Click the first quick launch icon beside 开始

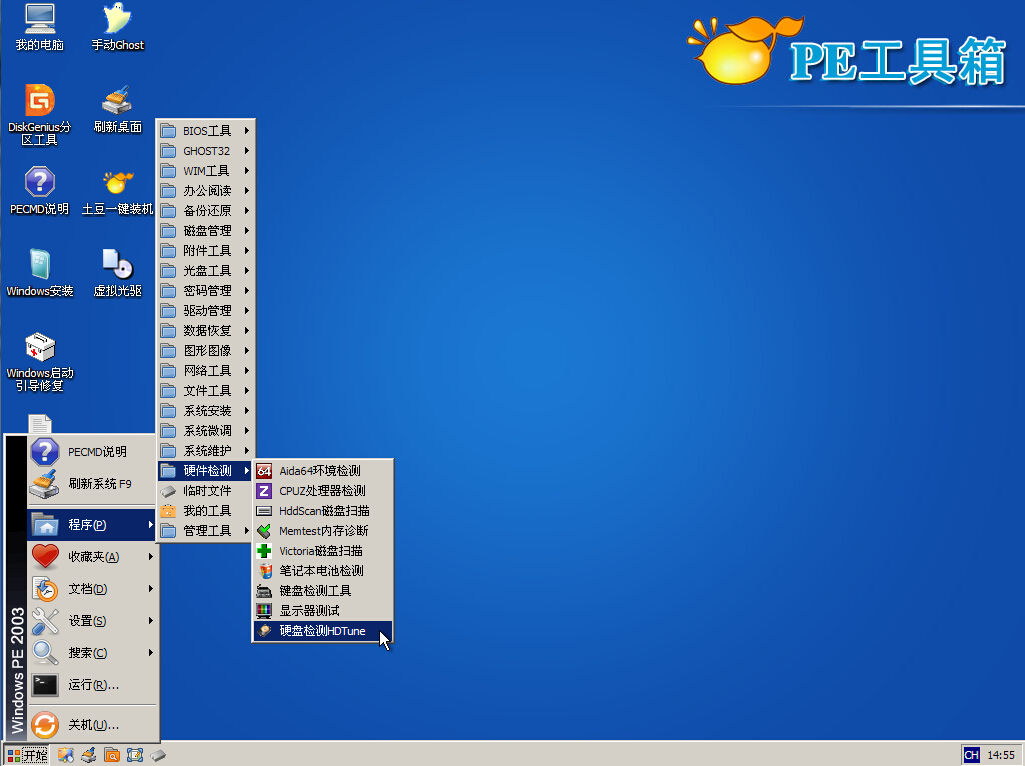coord(65,756)
